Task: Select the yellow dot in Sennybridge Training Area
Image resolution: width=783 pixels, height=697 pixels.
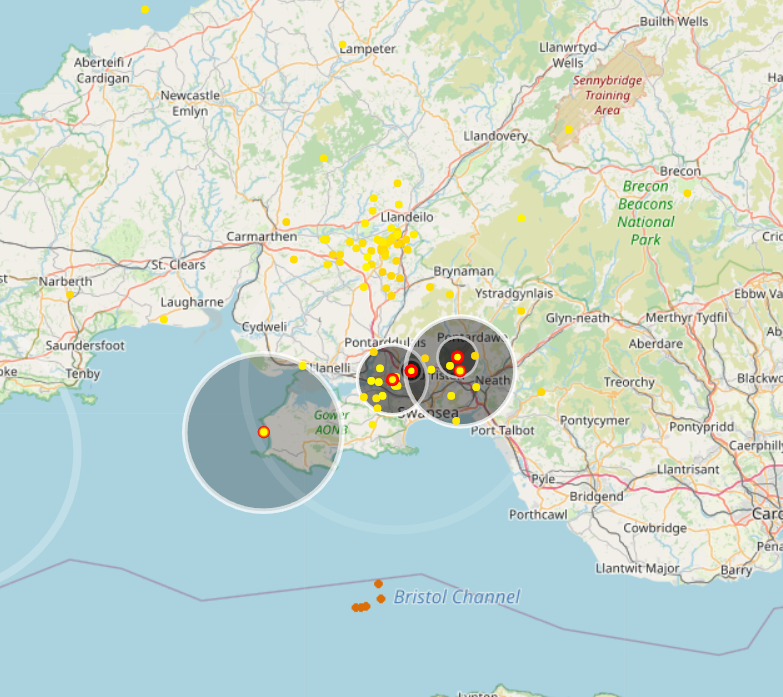Action: coord(568,129)
